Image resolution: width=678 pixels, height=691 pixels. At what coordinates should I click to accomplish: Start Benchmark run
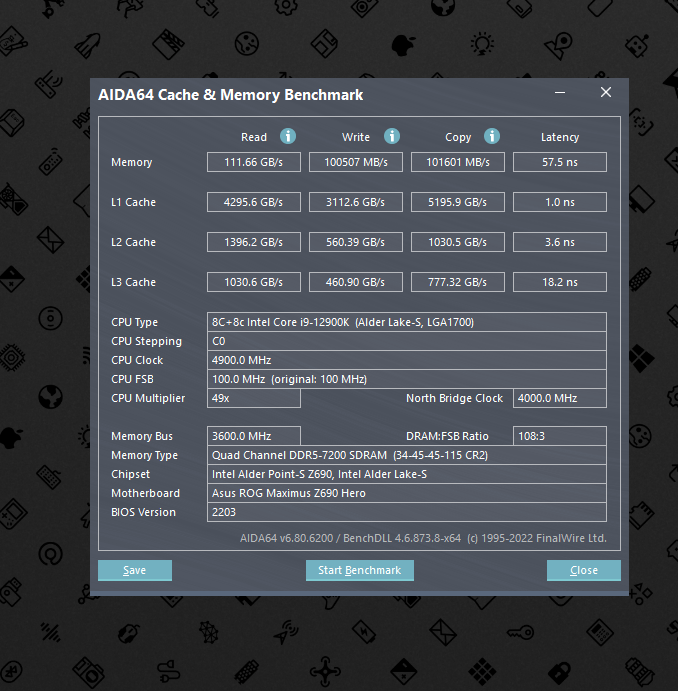pyautogui.click(x=359, y=570)
